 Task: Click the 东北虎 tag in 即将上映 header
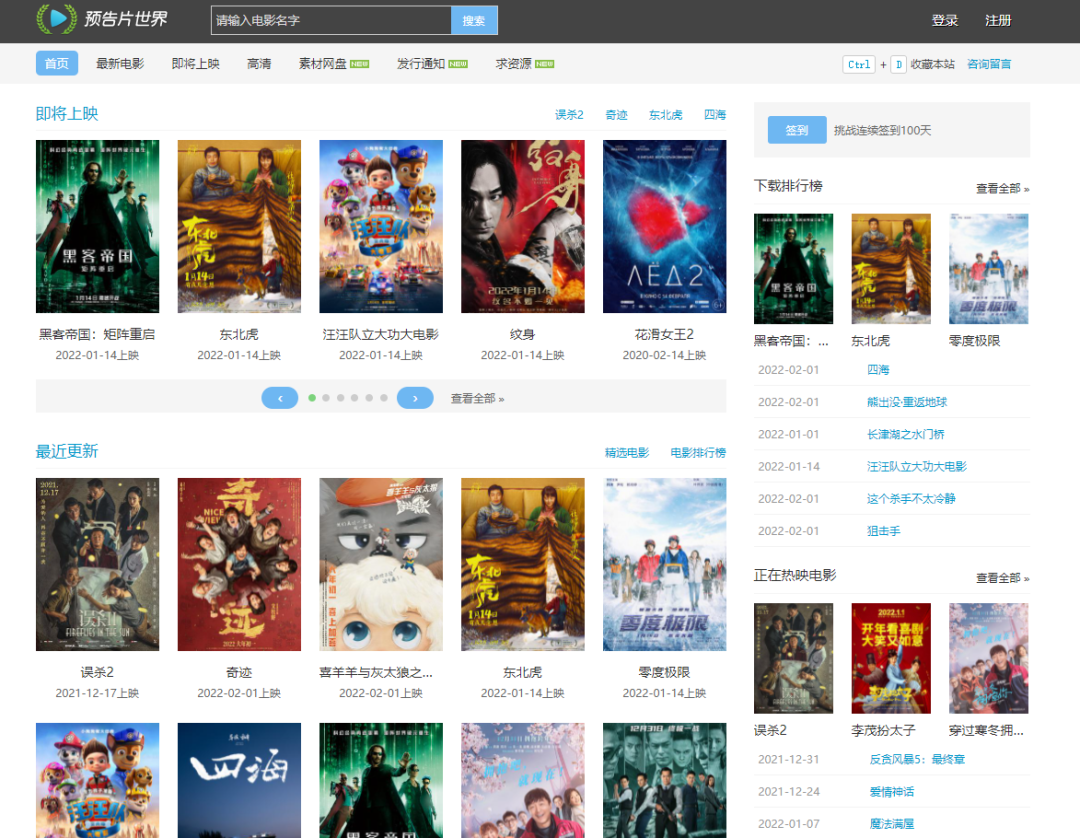(665, 115)
